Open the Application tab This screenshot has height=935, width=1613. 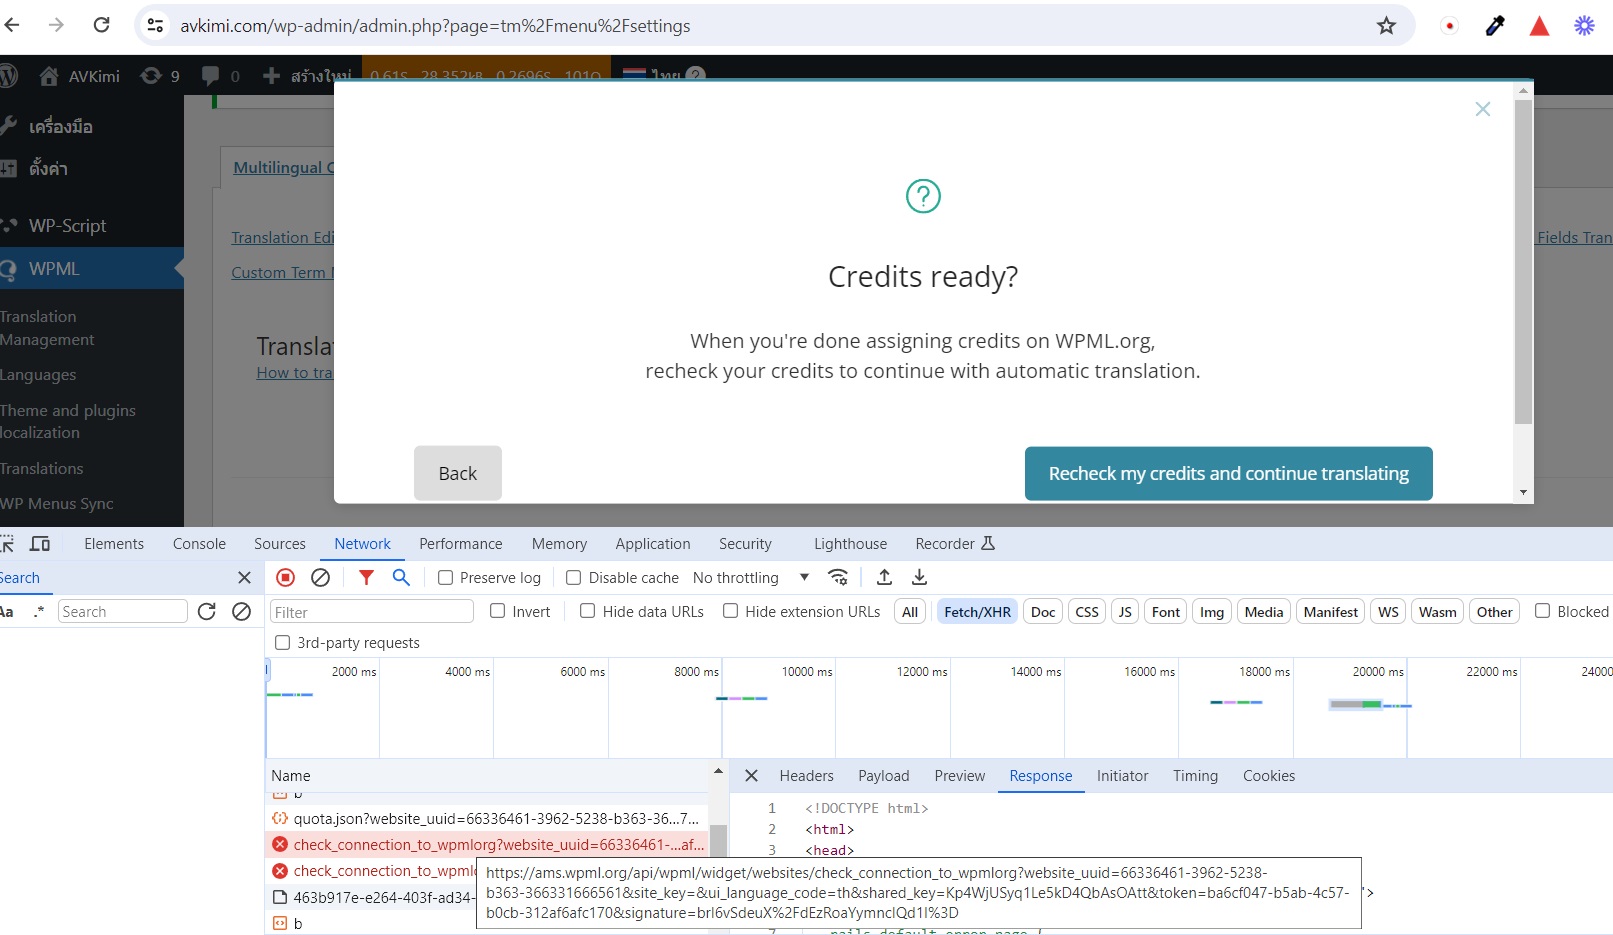coord(653,544)
